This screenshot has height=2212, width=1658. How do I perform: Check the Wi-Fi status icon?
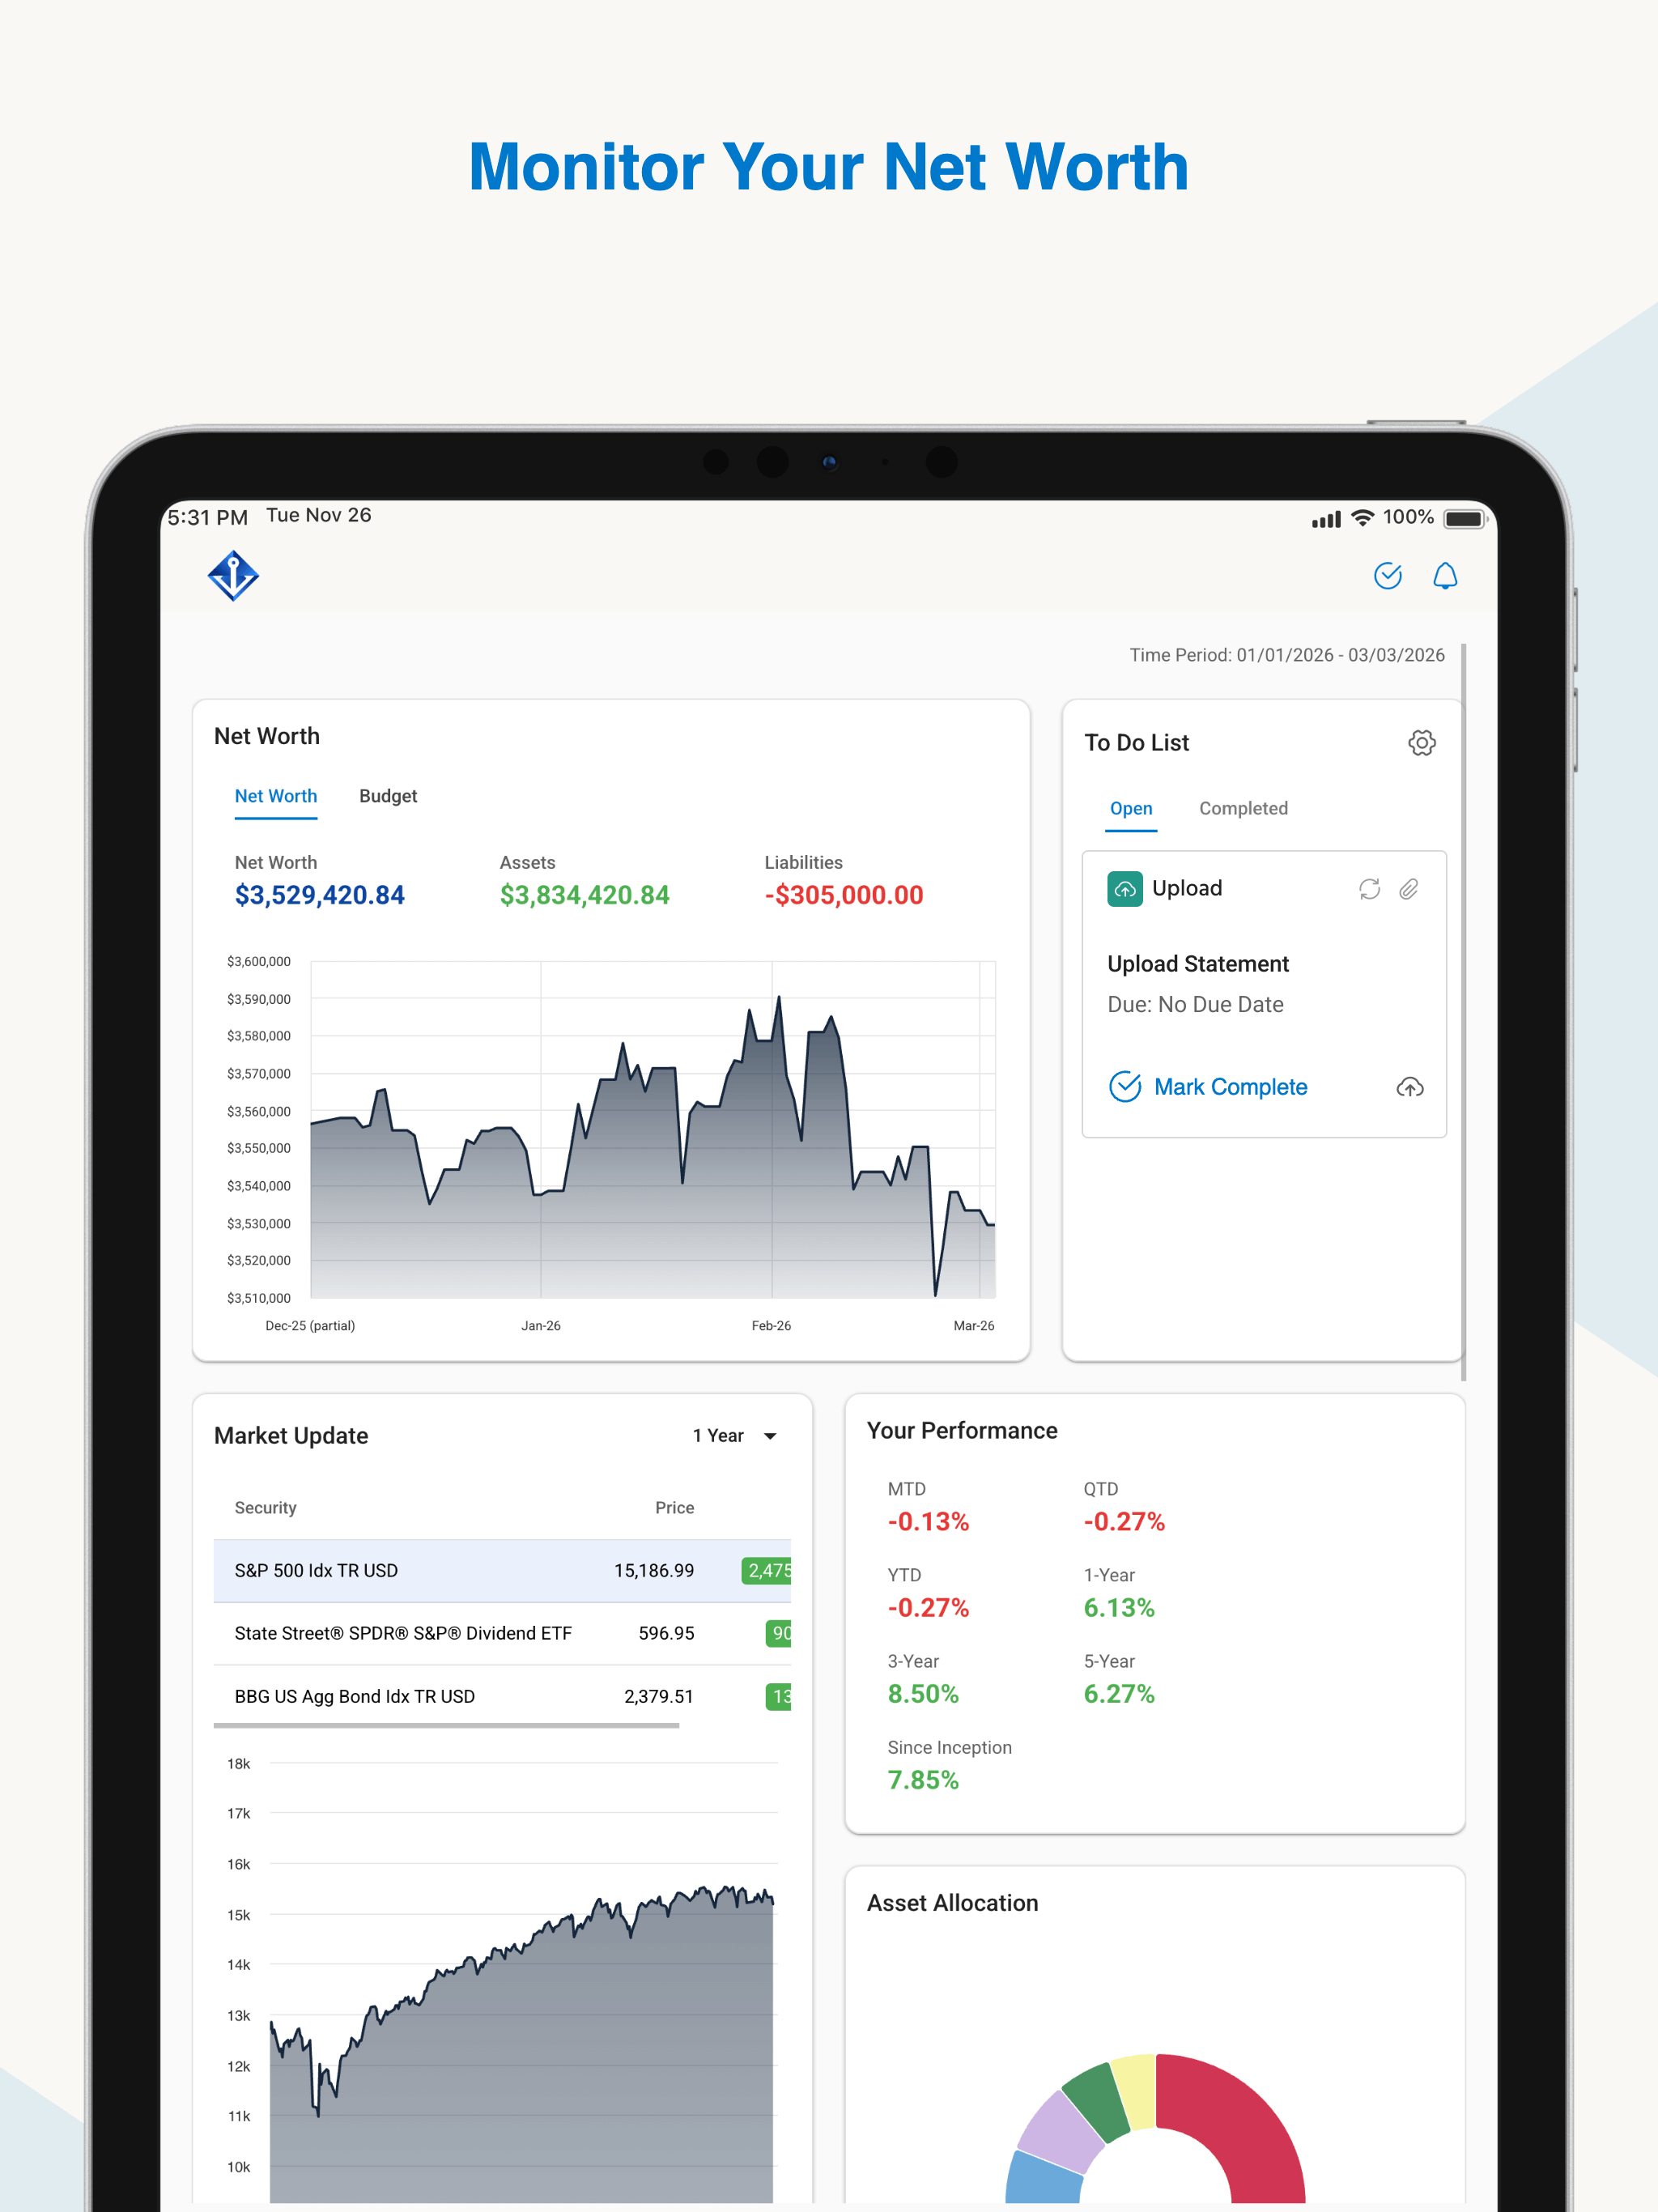pos(1362,517)
